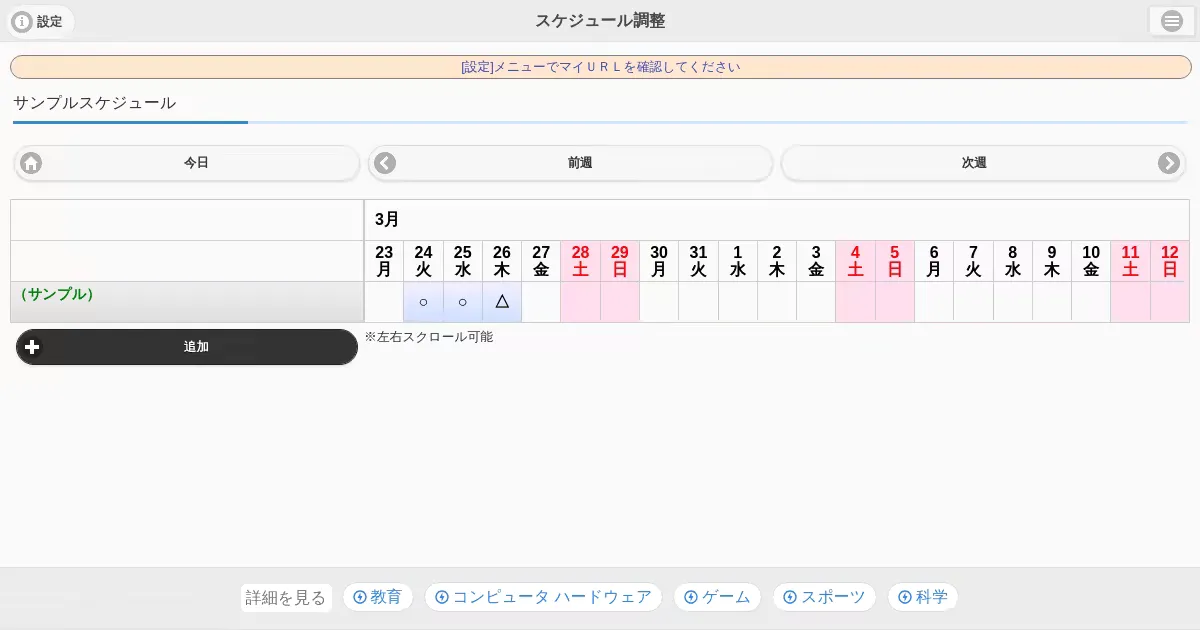
Task: Click the right arrow icon on 次週
Action: point(1168,163)
